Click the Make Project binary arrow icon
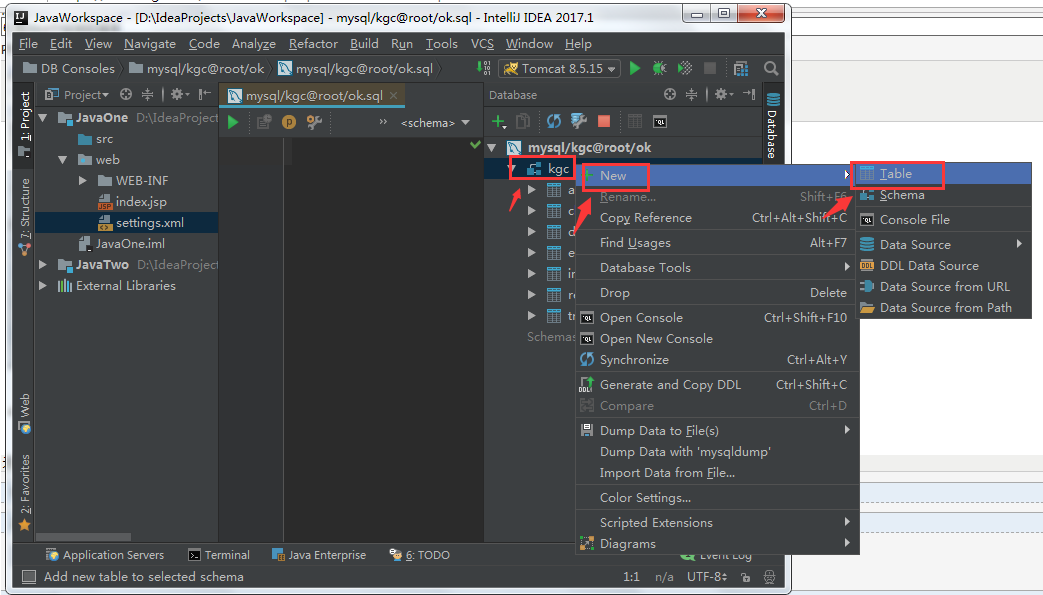The height and width of the screenshot is (595, 1043). tap(484, 69)
